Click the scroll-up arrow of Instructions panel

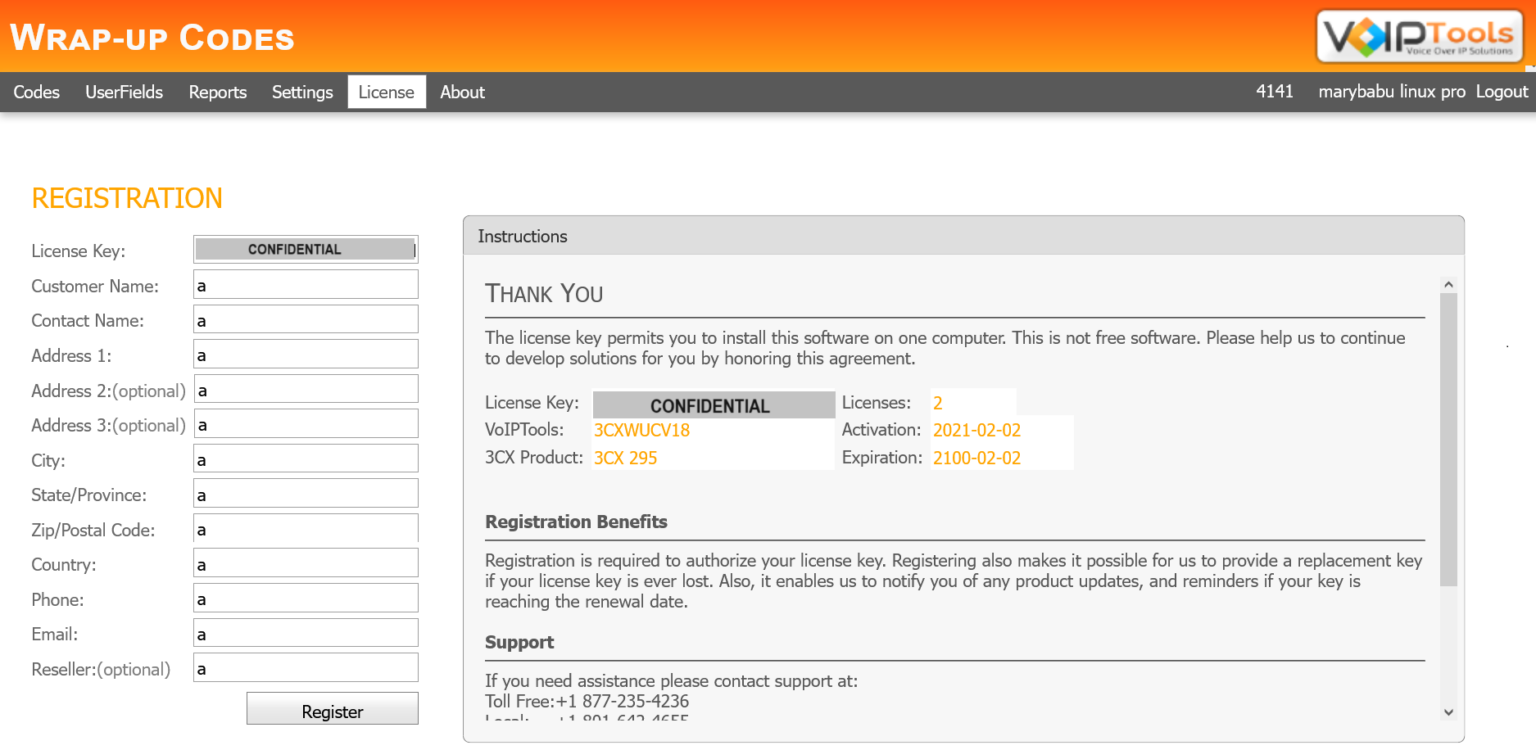[x=1448, y=282]
